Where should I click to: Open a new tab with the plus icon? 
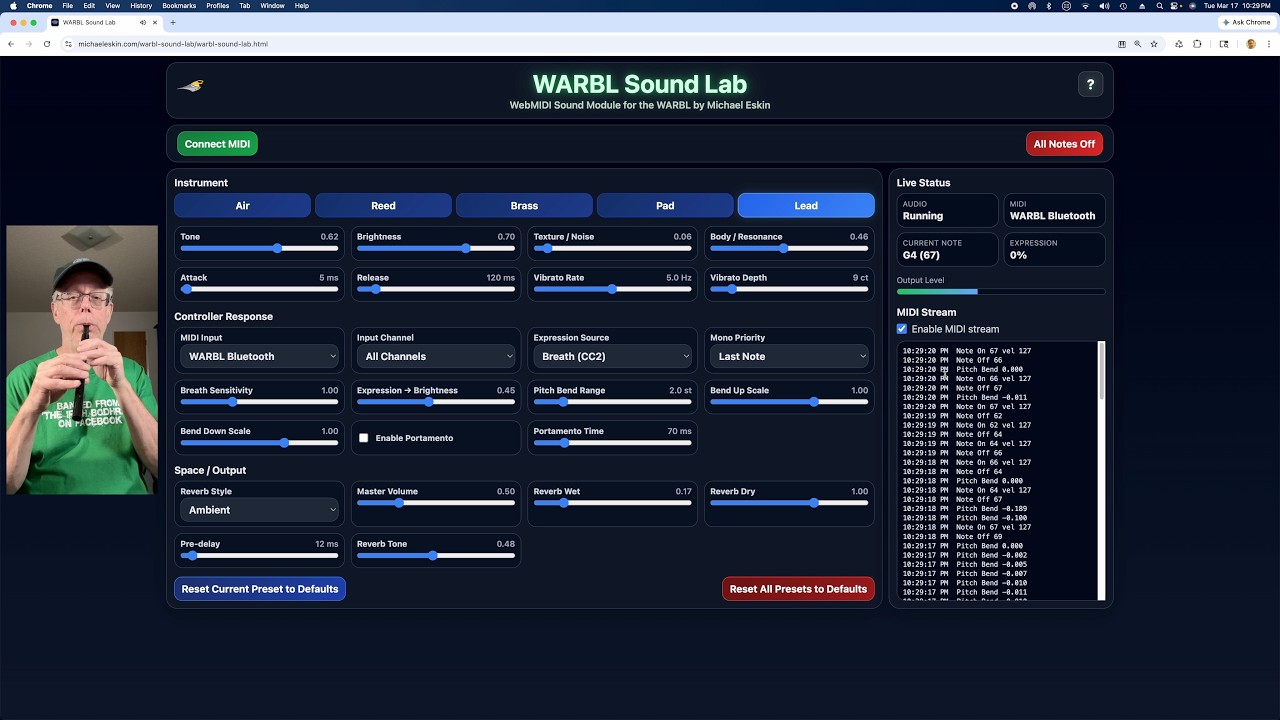click(173, 22)
